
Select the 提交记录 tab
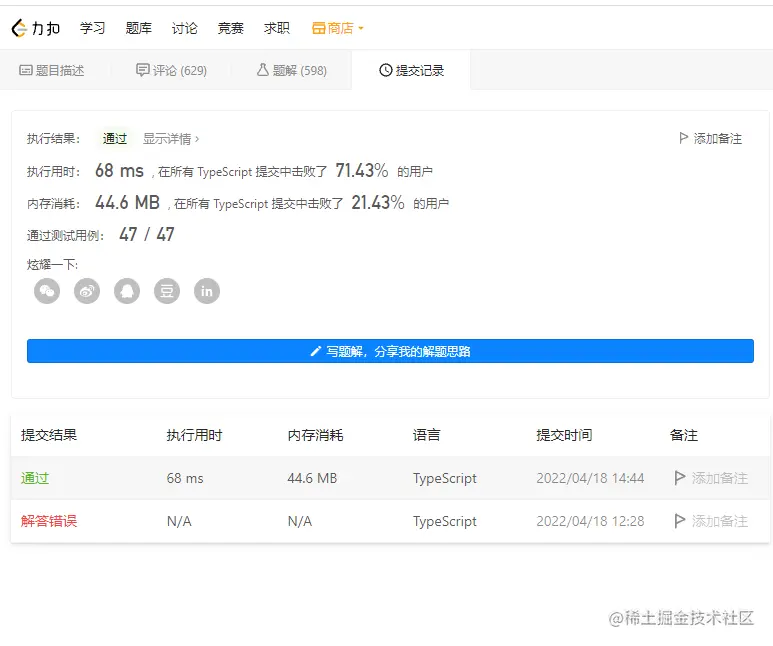[x=412, y=71]
